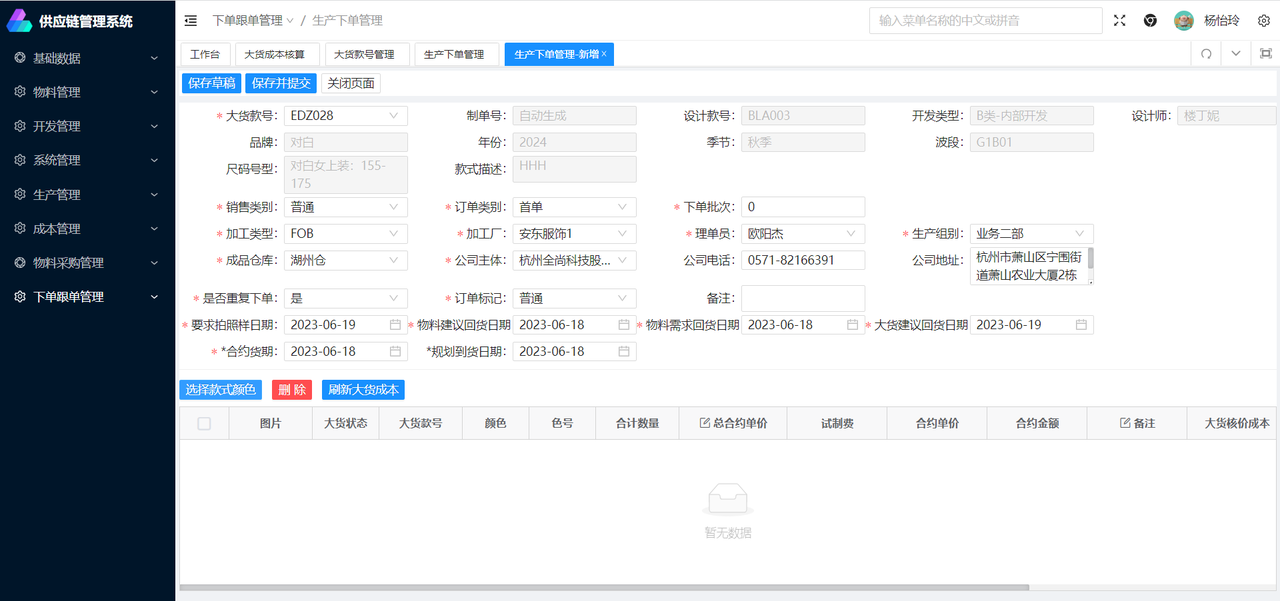The image size is (1280, 601).
Task: Click the refresh page icon in tab bar
Action: point(1206,54)
